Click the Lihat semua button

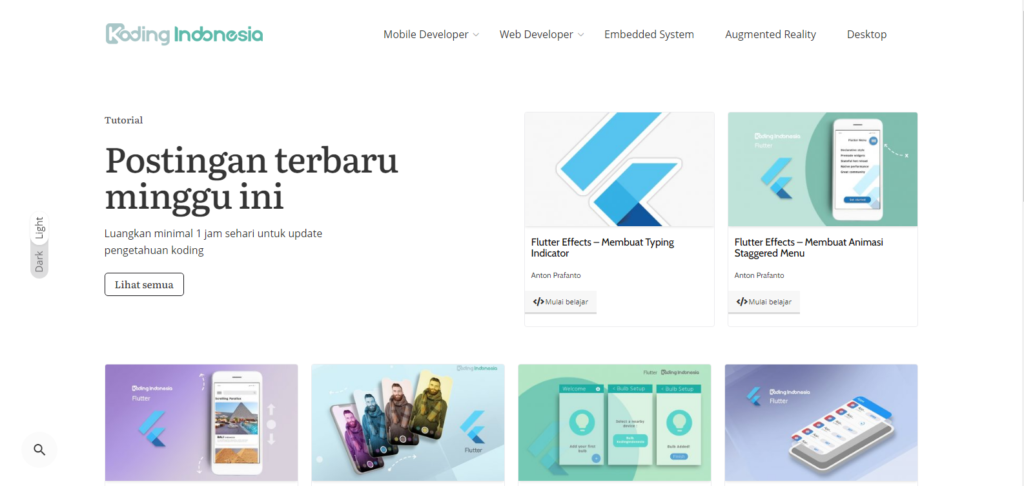[x=144, y=284]
